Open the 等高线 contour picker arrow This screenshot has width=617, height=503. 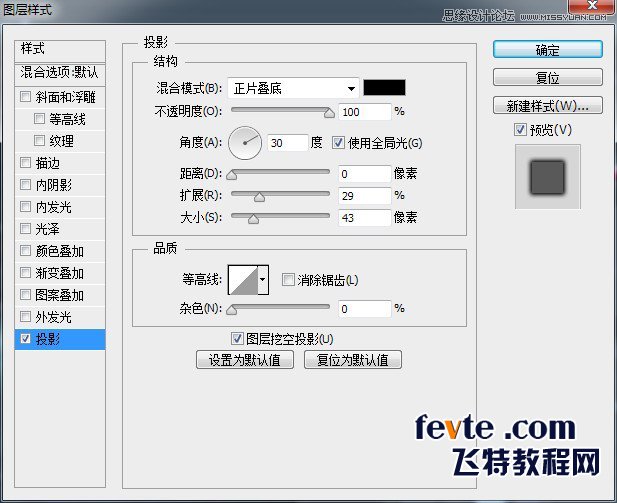pyautogui.click(x=263, y=280)
